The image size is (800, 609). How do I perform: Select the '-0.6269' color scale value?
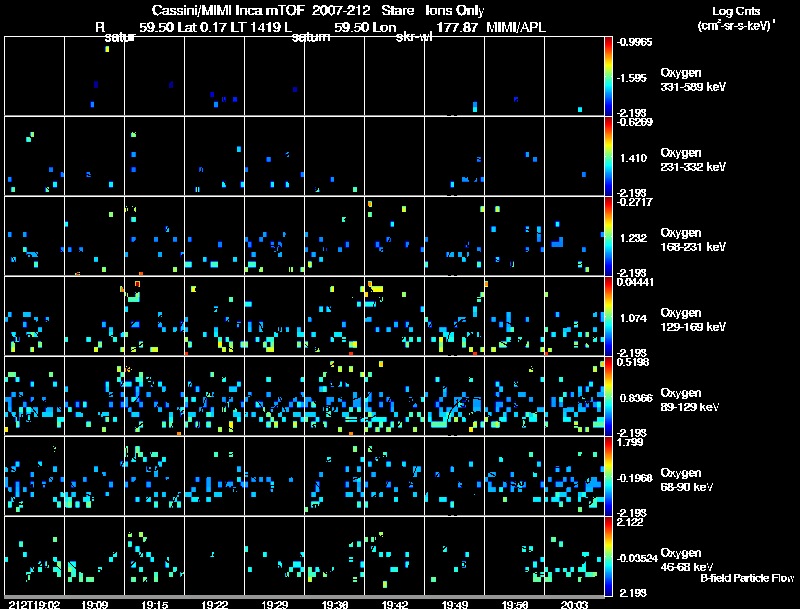point(634,122)
